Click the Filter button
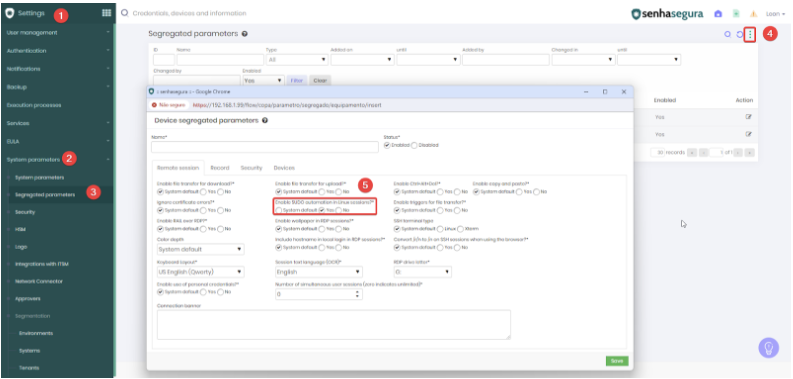The image size is (793, 379). pyautogui.click(x=297, y=80)
